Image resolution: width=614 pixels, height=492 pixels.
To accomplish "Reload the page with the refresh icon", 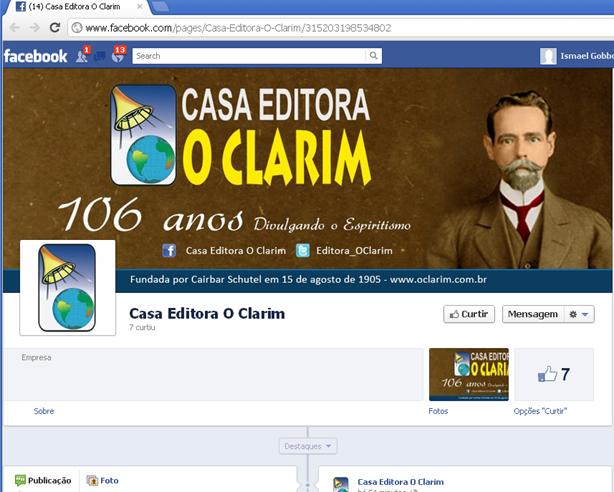I will coord(55,27).
